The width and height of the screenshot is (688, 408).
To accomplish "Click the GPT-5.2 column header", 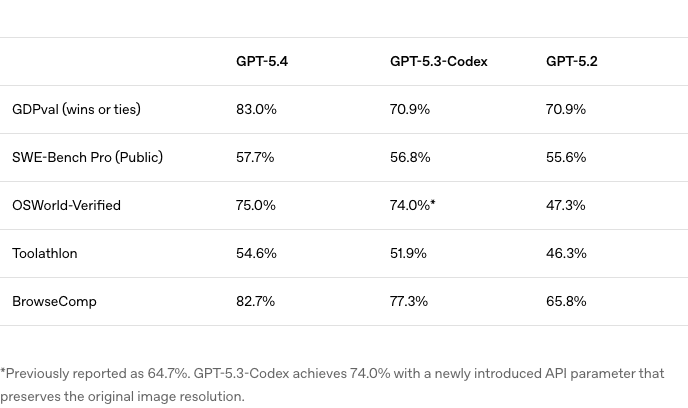I will click(x=571, y=62).
